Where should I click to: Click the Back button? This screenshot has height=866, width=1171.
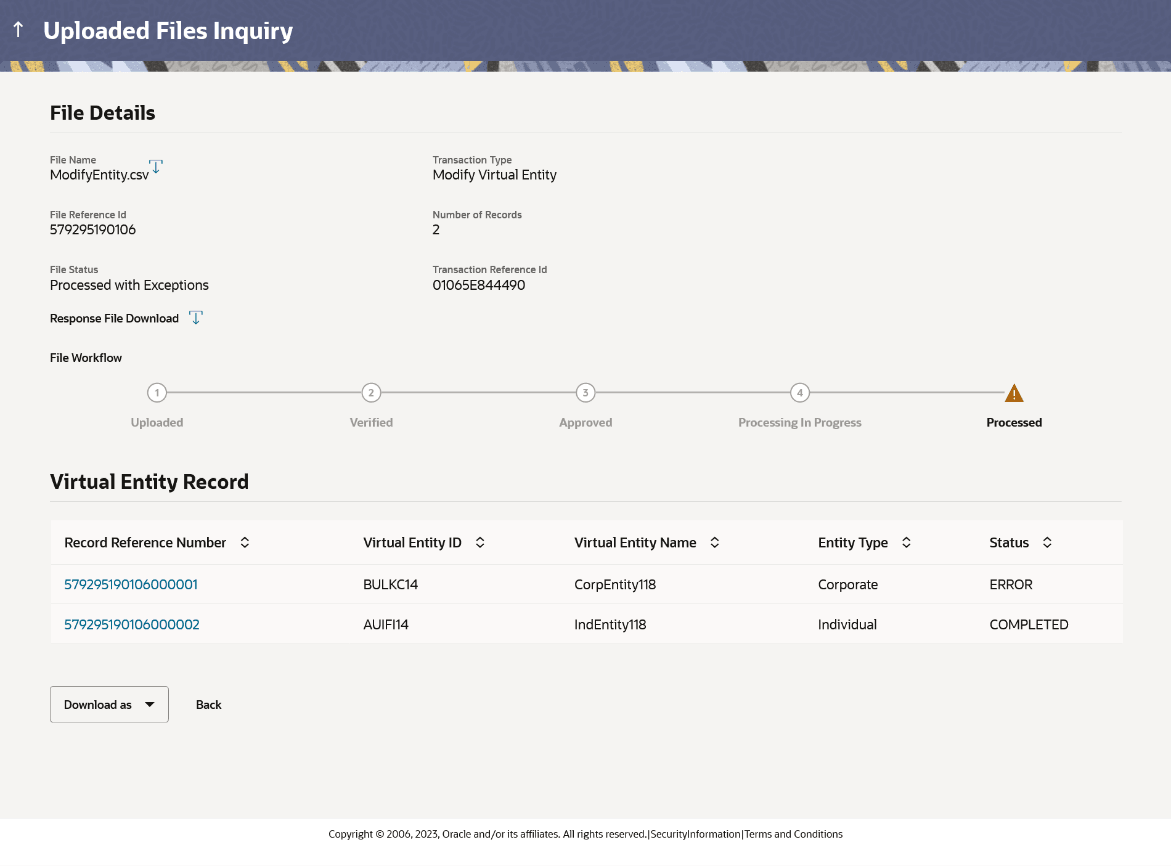point(208,704)
